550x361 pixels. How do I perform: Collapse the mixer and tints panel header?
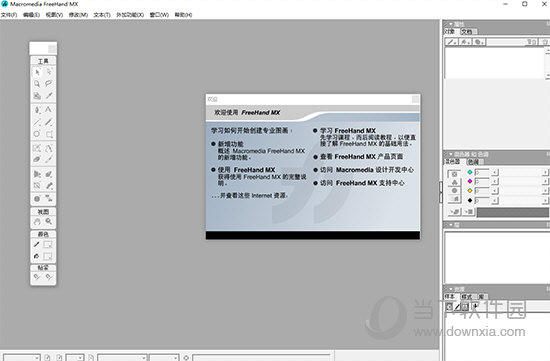pyautogui.click(x=450, y=154)
